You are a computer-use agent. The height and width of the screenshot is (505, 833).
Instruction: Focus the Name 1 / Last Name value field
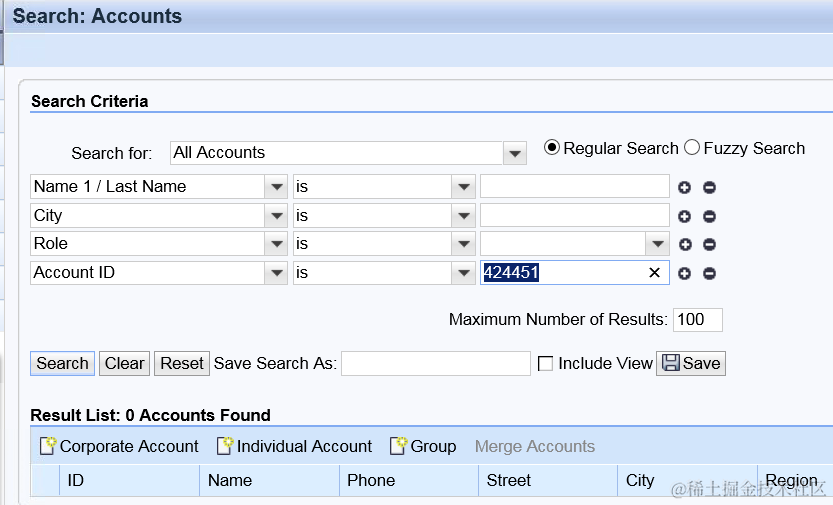click(574, 186)
